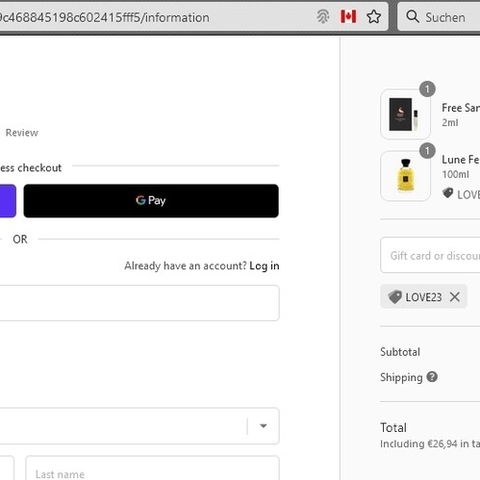
Task: Click the search magnifier icon
Action: [x=412, y=16]
